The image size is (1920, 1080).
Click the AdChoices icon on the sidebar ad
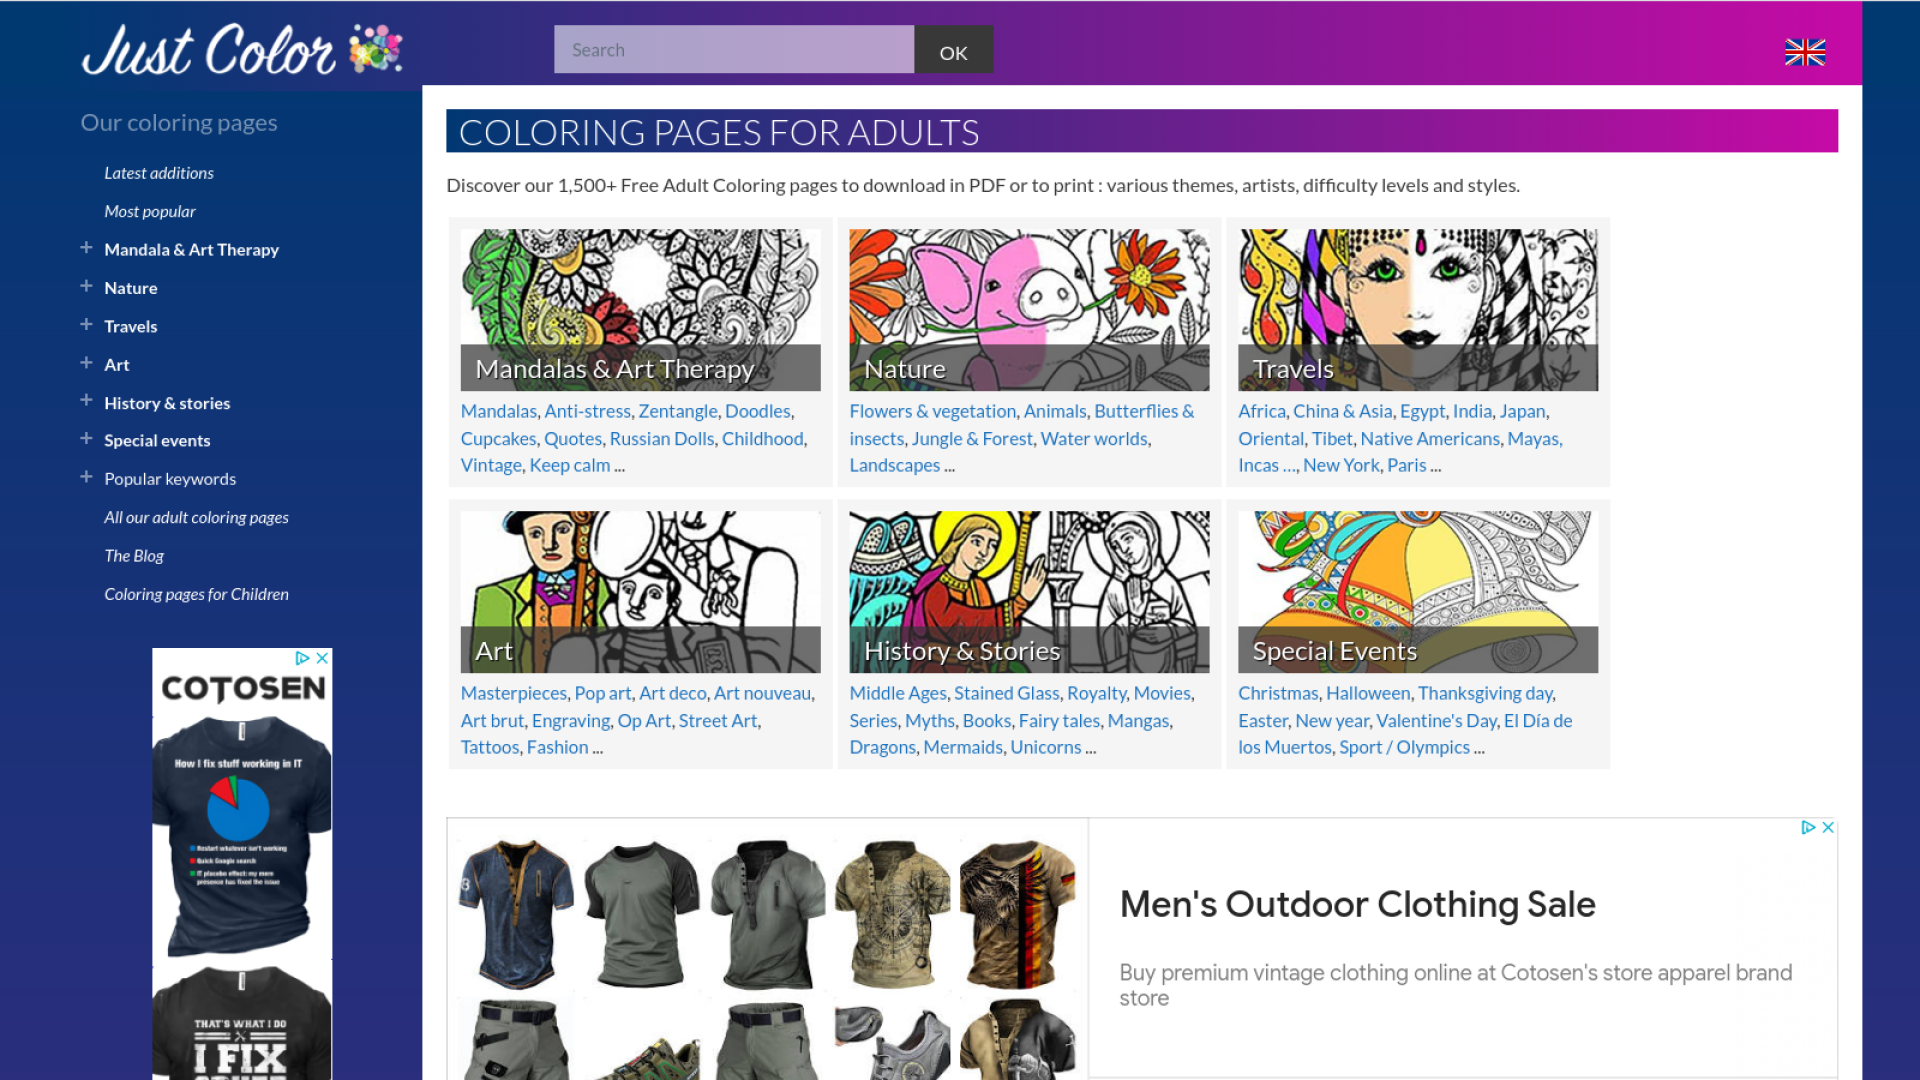(x=302, y=658)
